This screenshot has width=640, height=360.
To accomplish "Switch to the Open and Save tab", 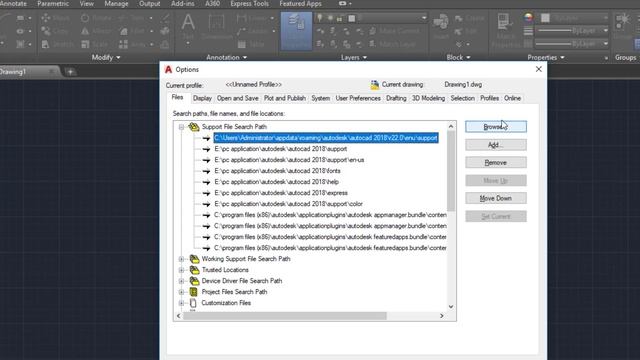I will tap(238, 98).
